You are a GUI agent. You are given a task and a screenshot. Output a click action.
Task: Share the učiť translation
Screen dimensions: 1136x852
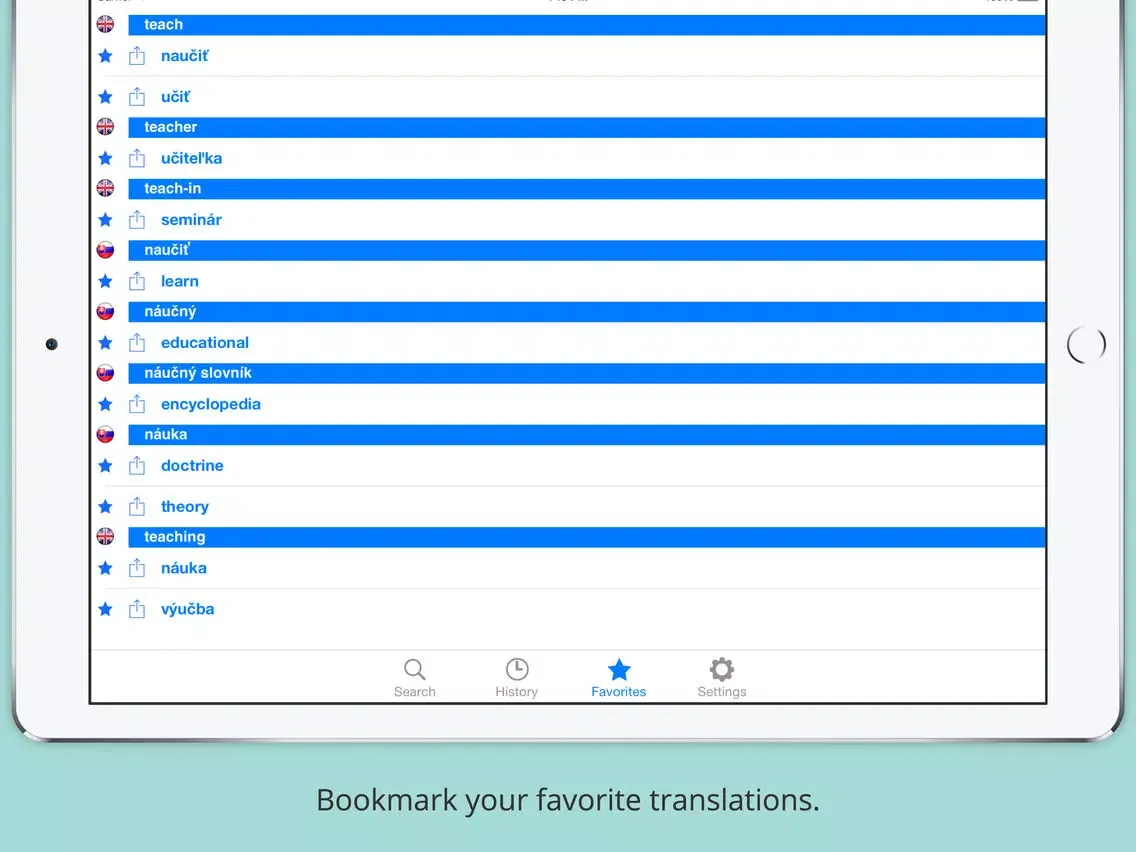click(x=137, y=96)
